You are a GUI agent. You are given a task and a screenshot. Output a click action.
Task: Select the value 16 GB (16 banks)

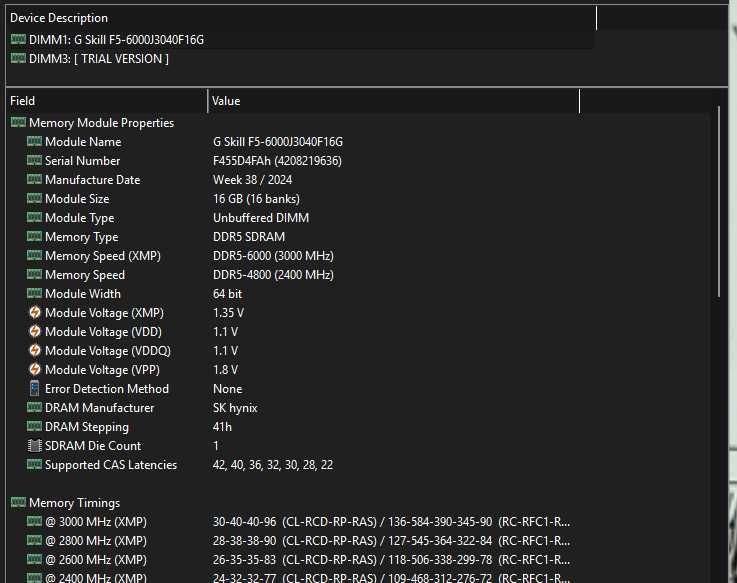point(256,199)
